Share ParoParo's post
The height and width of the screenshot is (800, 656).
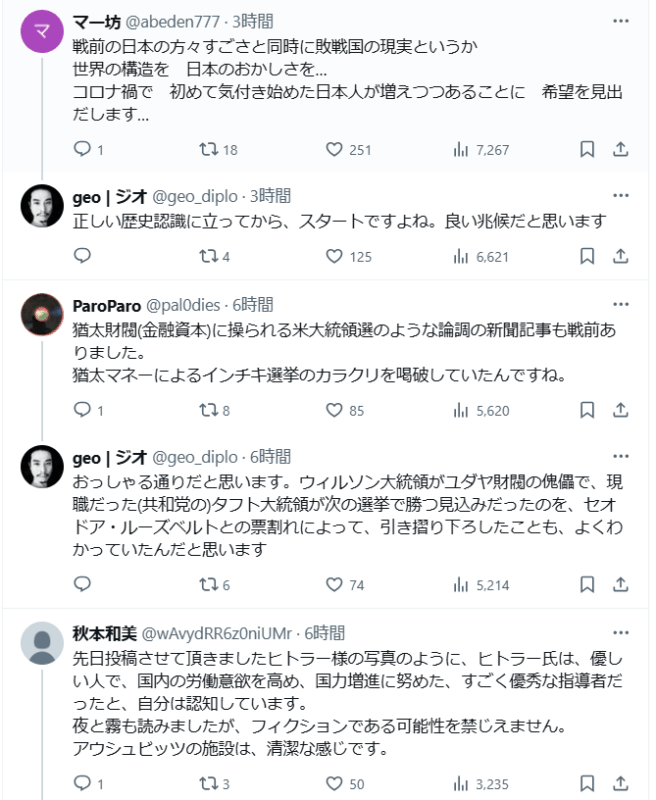point(620,409)
